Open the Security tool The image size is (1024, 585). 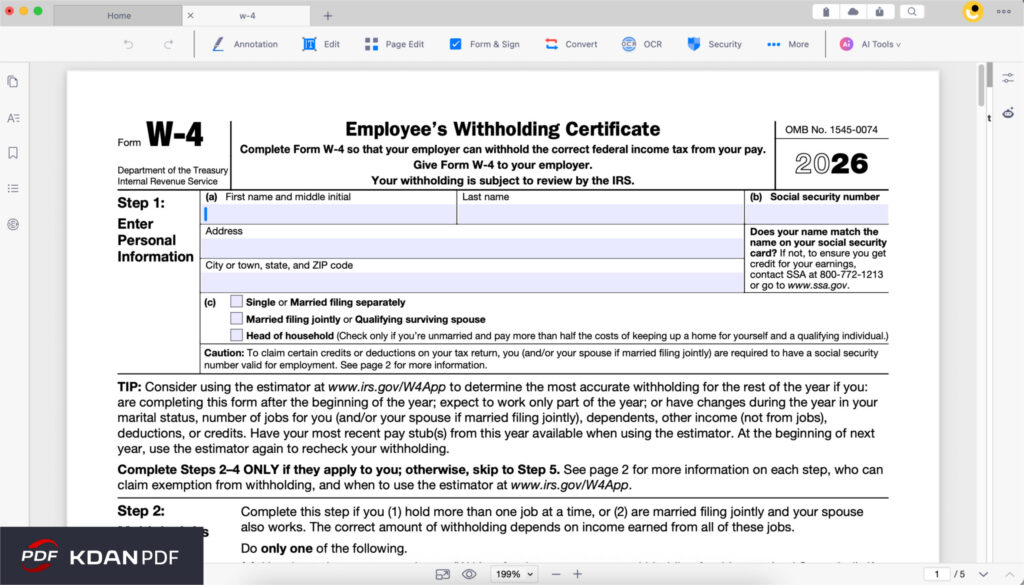click(714, 44)
